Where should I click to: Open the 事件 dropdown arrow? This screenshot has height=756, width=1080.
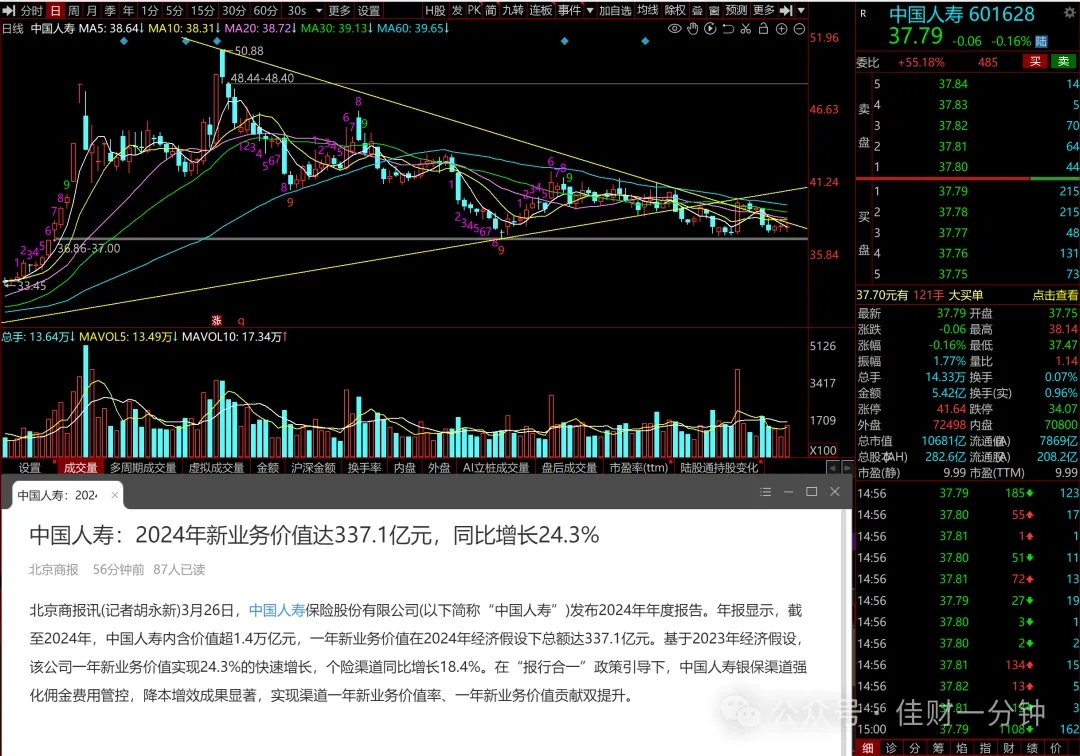590,10
